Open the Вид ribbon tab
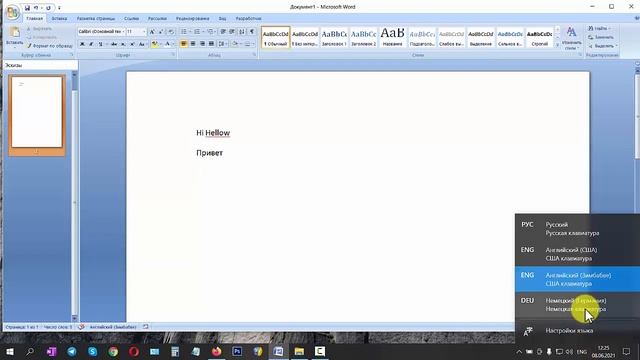 point(222,18)
